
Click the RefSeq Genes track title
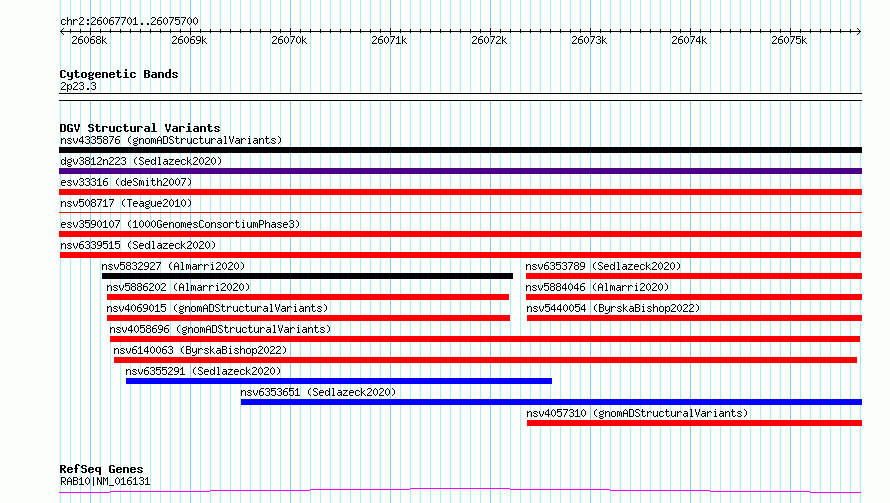click(x=101, y=469)
